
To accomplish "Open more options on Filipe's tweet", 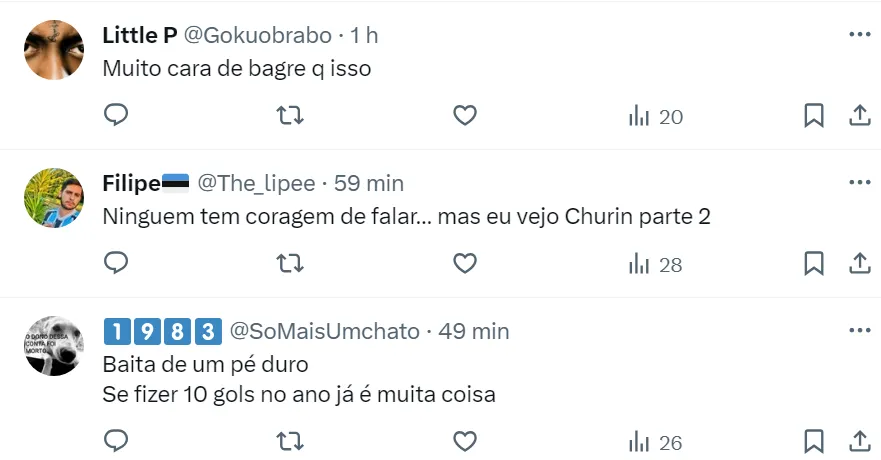I will [859, 182].
